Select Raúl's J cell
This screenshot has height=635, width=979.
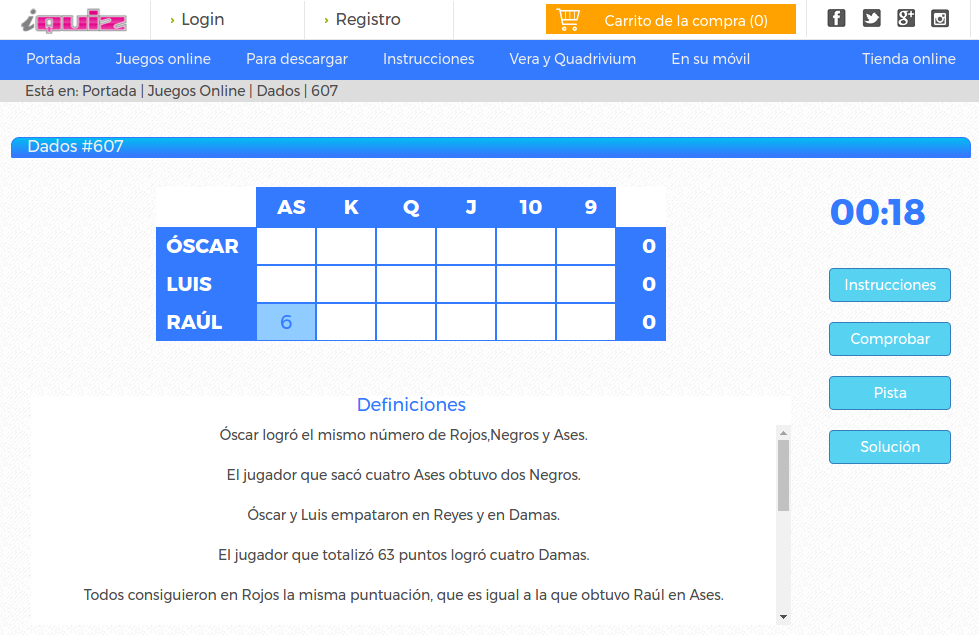point(466,322)
